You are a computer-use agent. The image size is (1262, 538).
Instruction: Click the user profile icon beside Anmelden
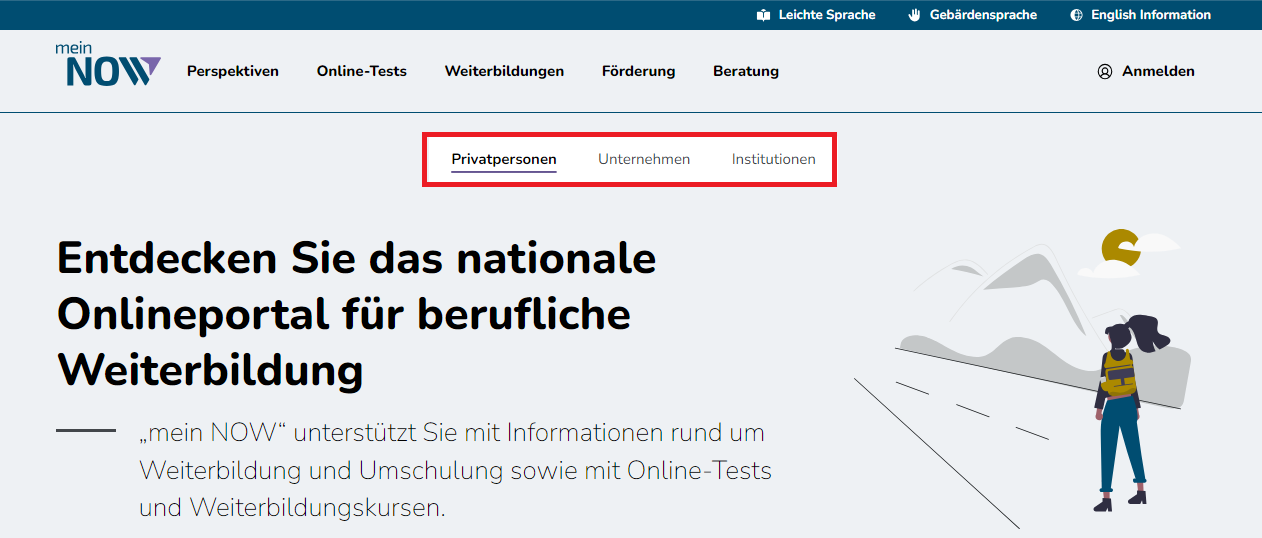[1105, 71]
